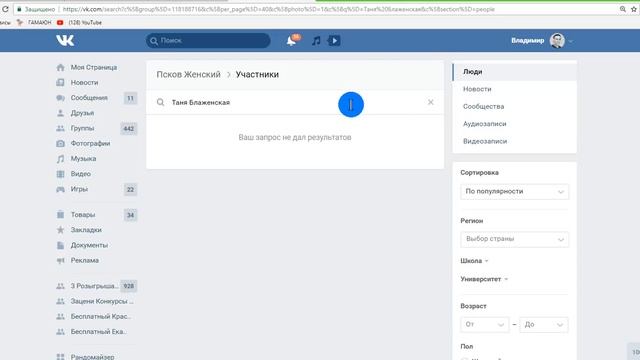The width and height of the screenshot is (640, 360).
Task: Click the camera icon beside Фотографии
Action: tap(60, 144)
